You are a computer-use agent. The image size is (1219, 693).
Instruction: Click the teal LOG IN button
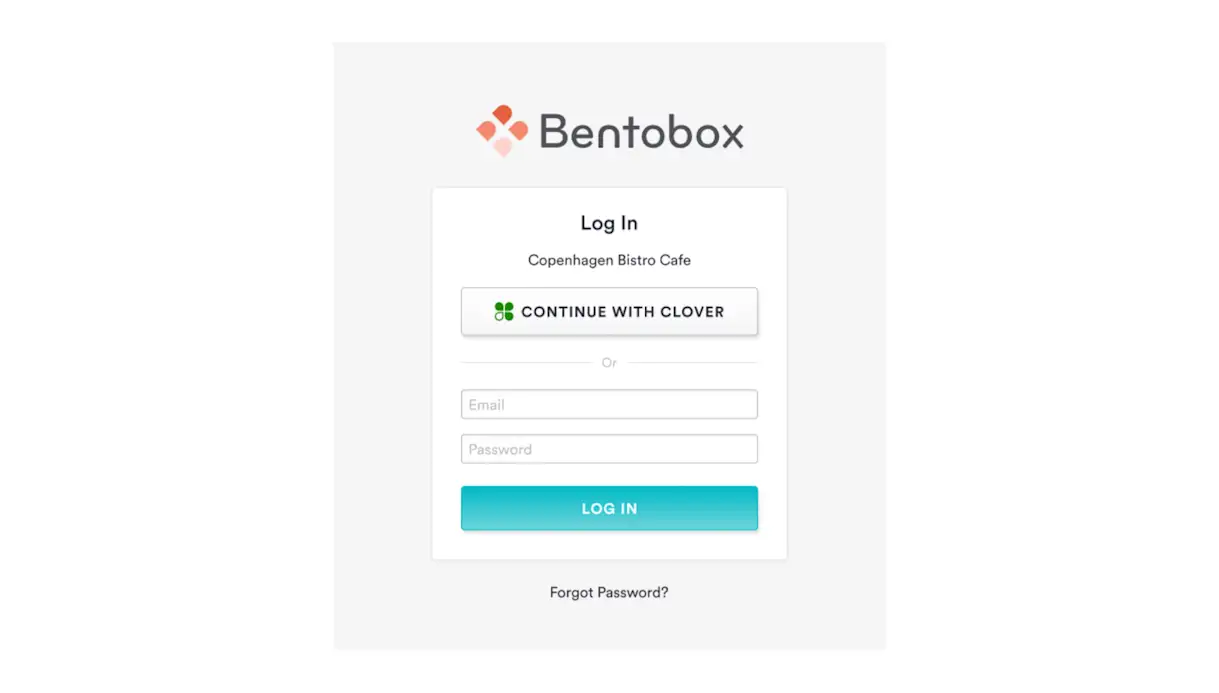(609, 508)
